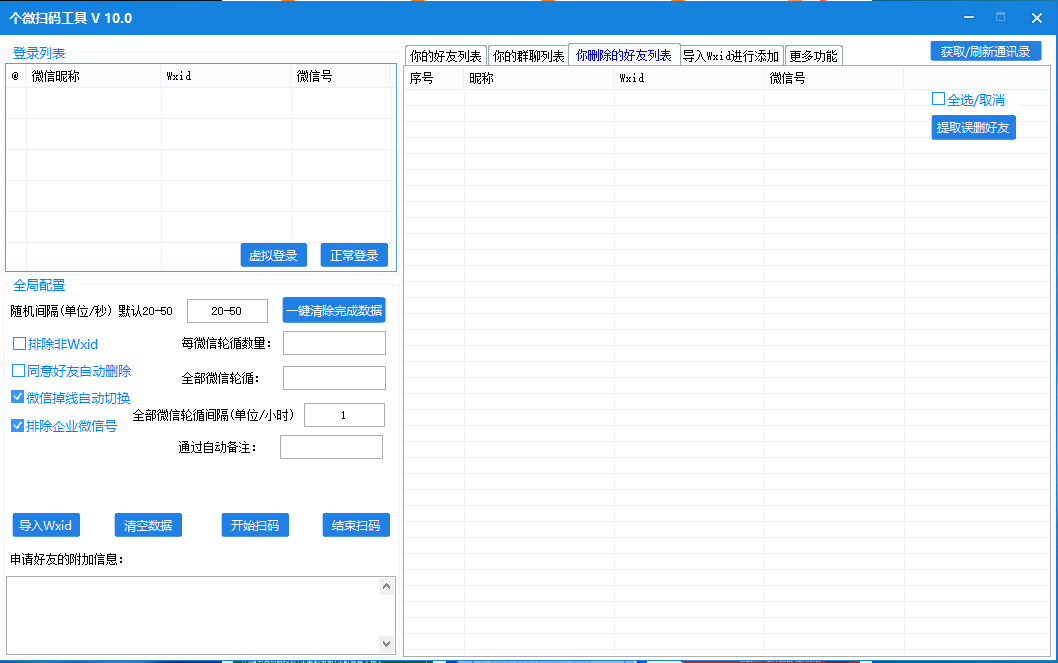1058x663 pixels.
Task: Click 导入Wxid button
Action: pyautogui.click(x=47, y=525)
